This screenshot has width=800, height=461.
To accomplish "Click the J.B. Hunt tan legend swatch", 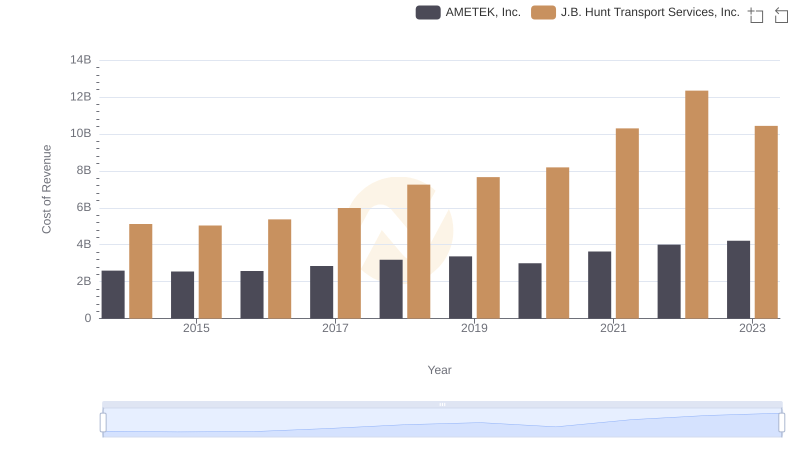I will tap(543, 12).
